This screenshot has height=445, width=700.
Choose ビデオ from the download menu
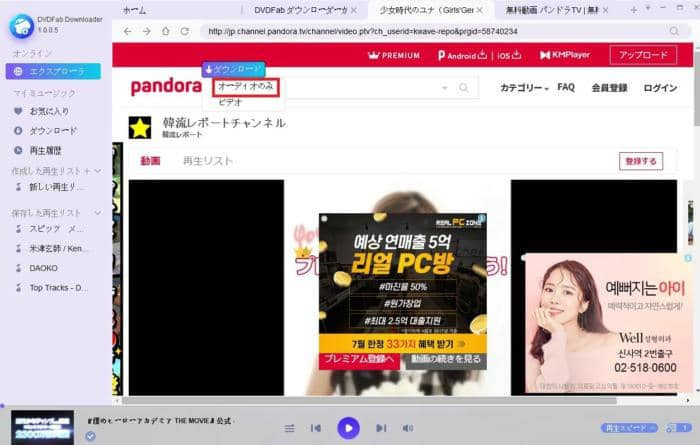click(230, 102)
